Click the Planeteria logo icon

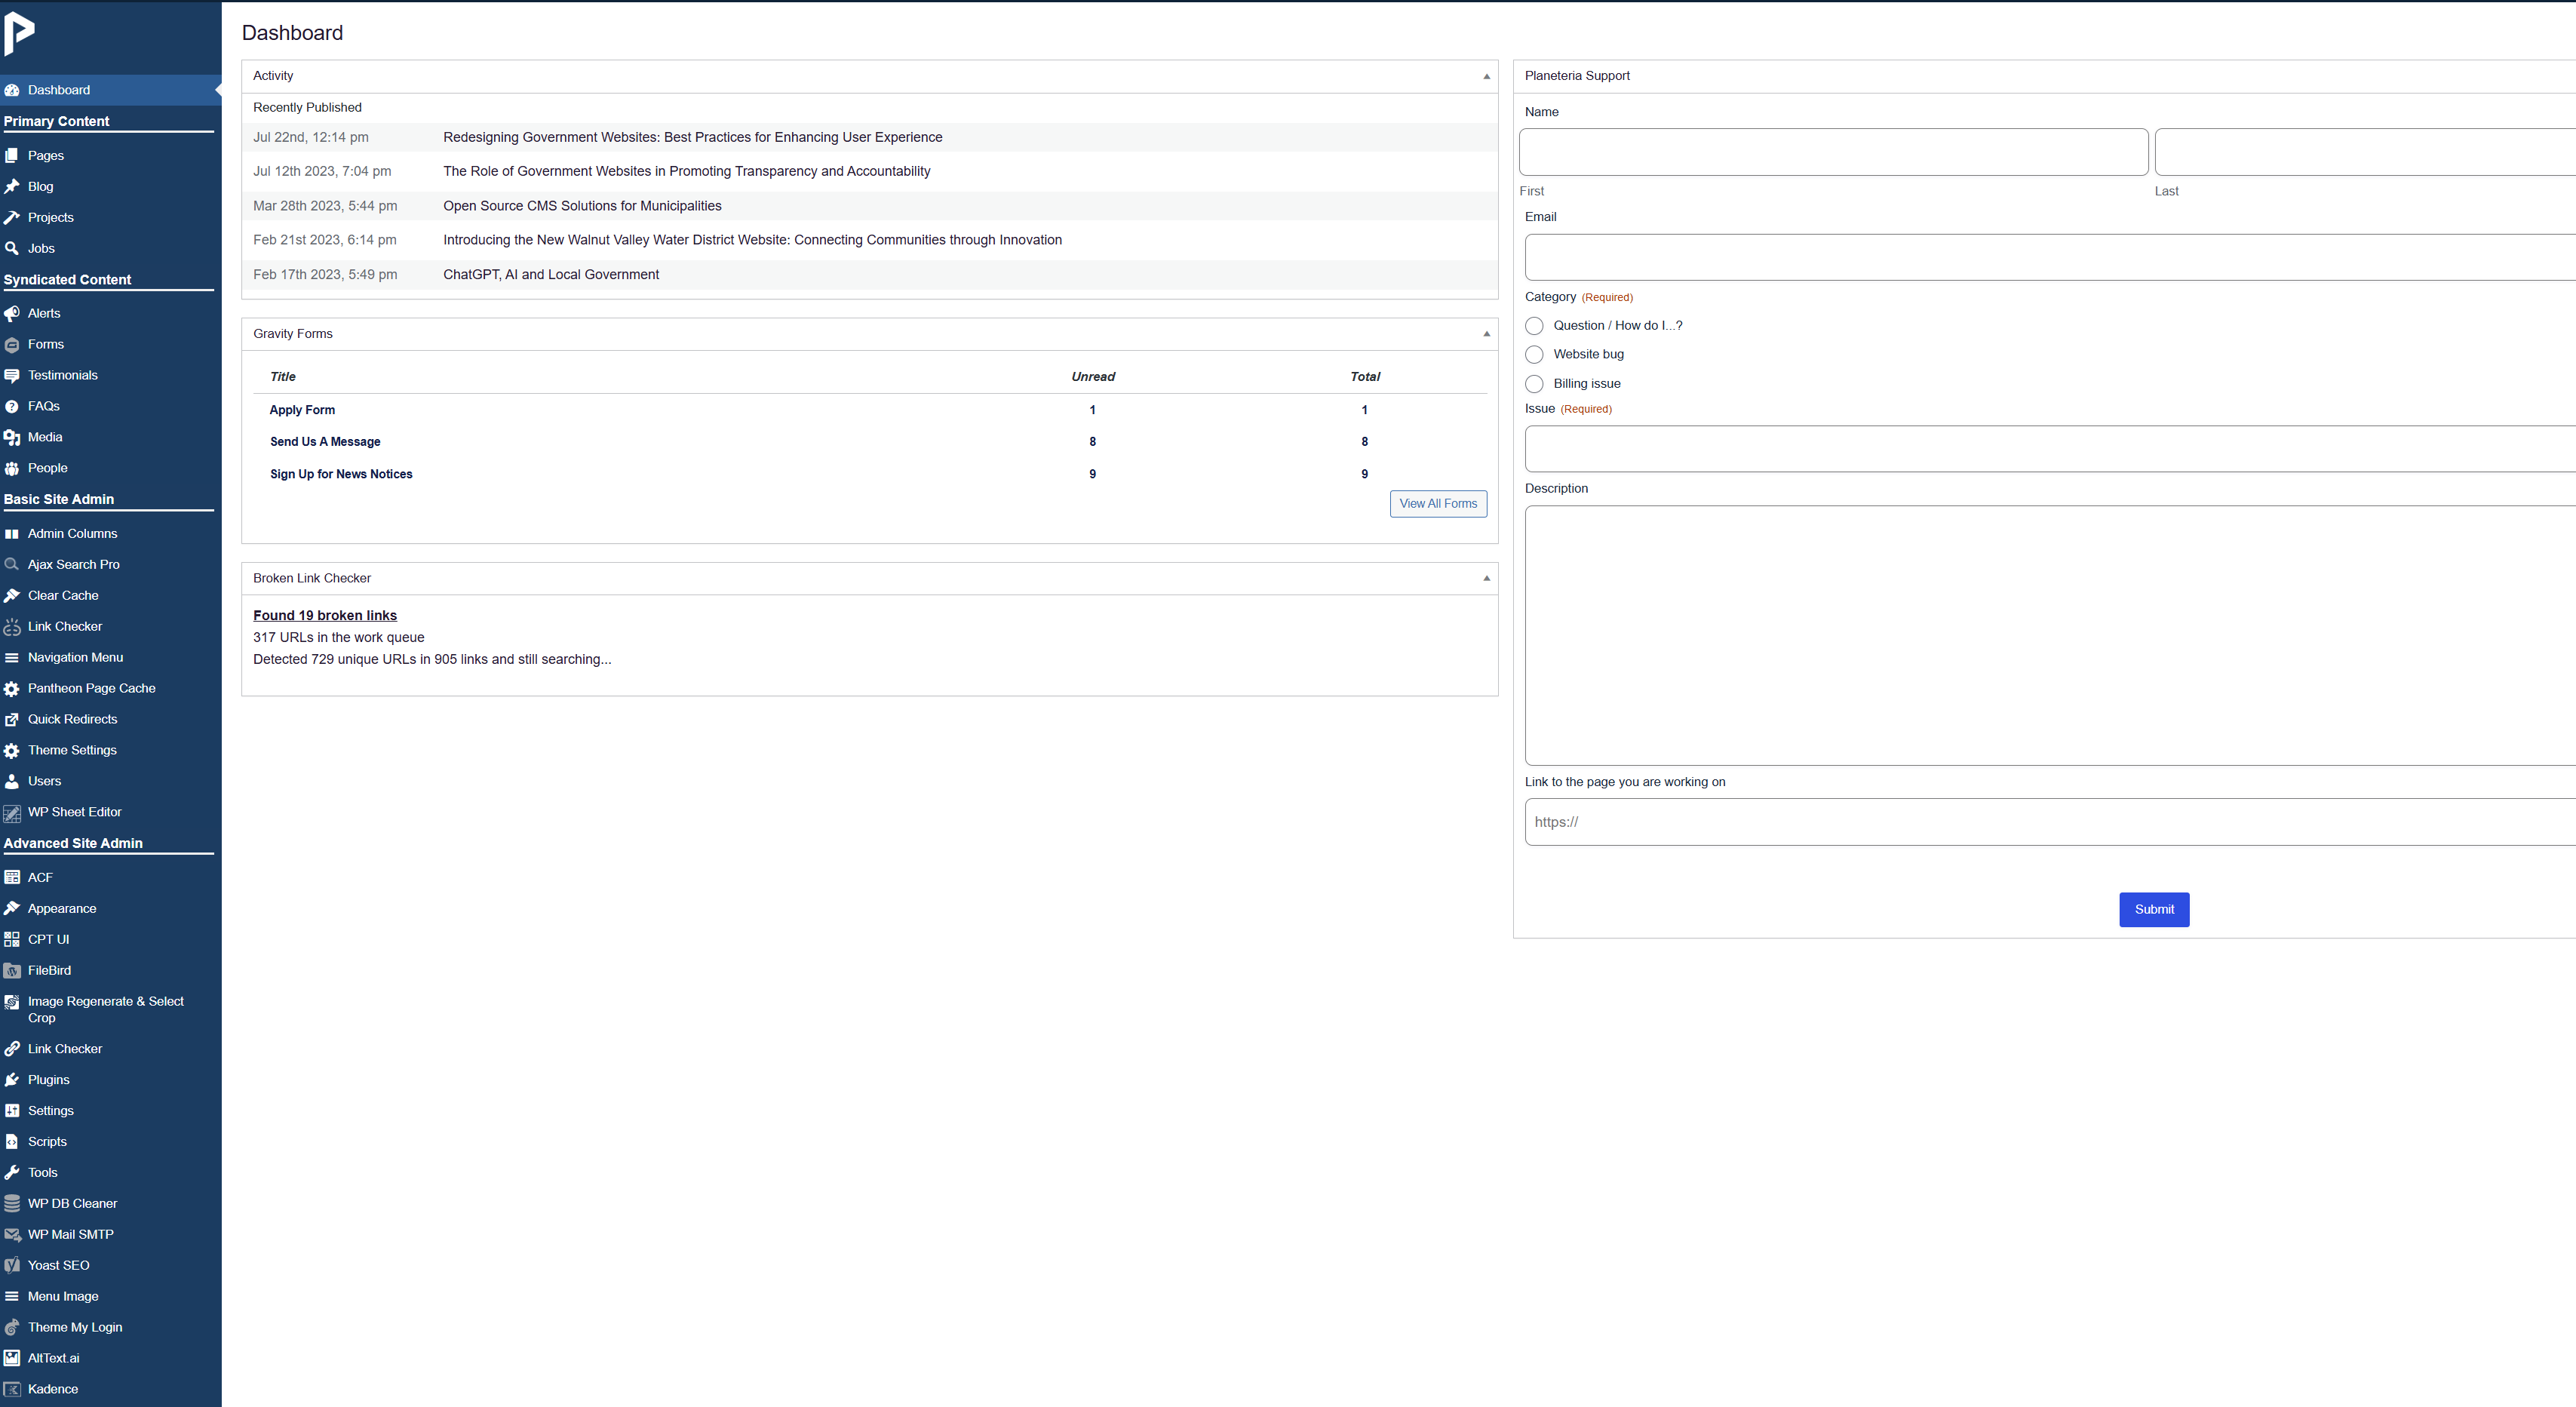click(19, 34)
